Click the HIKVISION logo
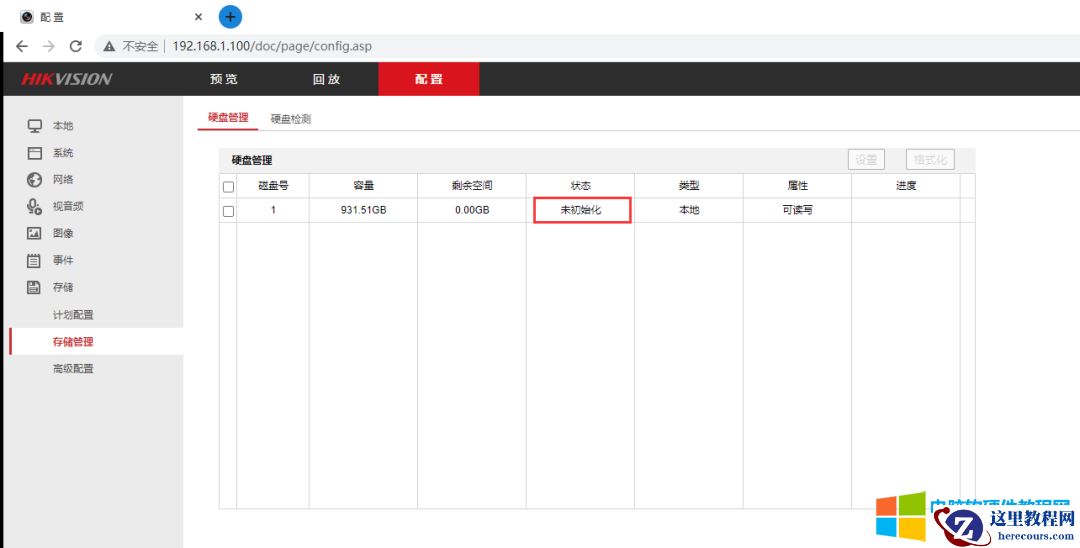 tap(67, 79)
